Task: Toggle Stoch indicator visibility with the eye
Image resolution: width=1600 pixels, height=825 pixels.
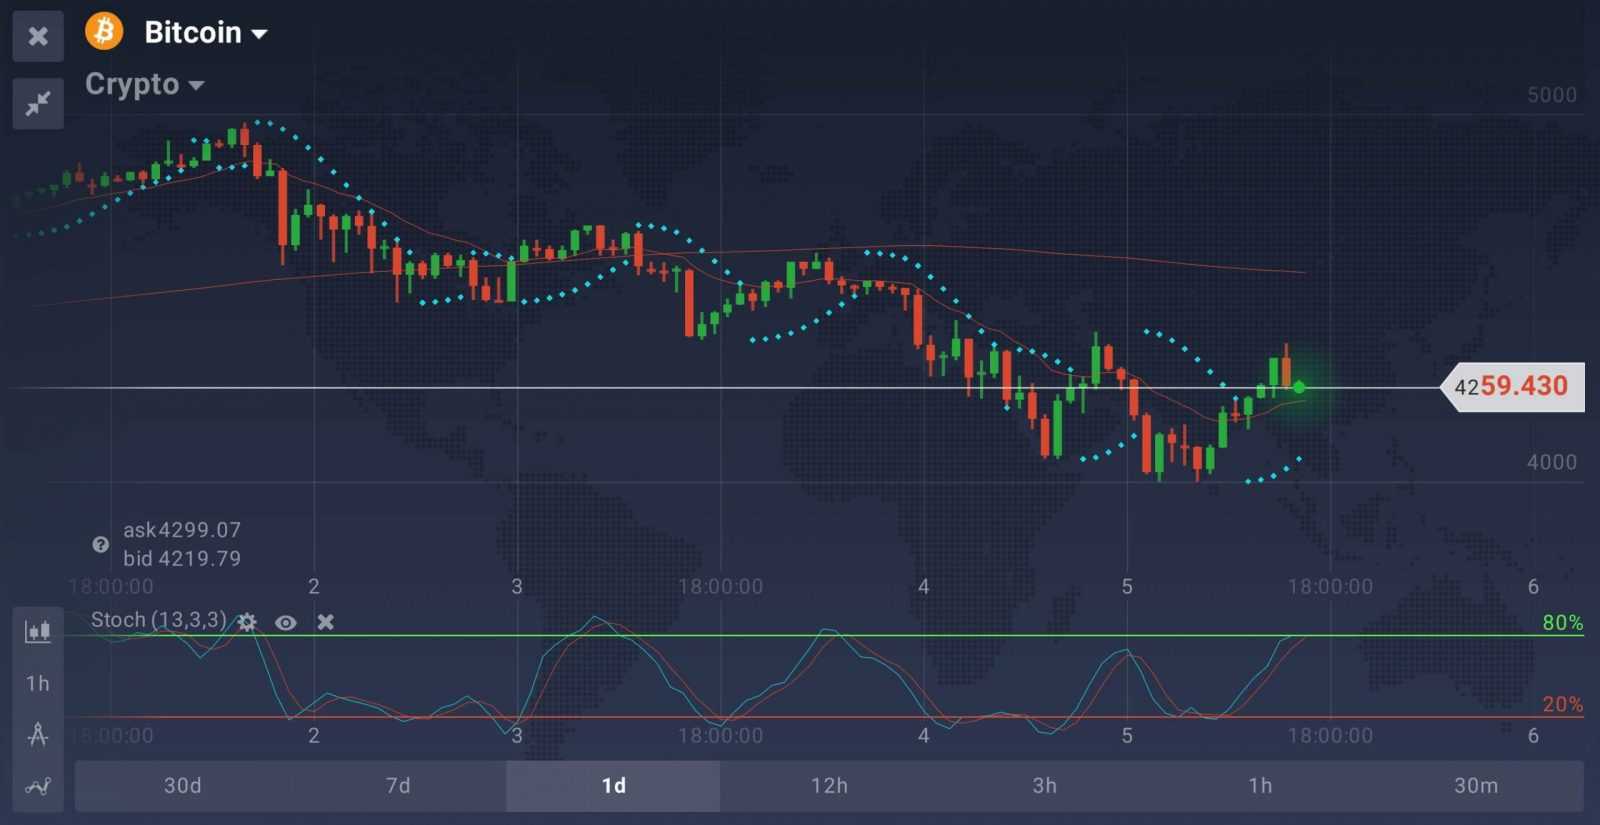Action: pos(286,622)
